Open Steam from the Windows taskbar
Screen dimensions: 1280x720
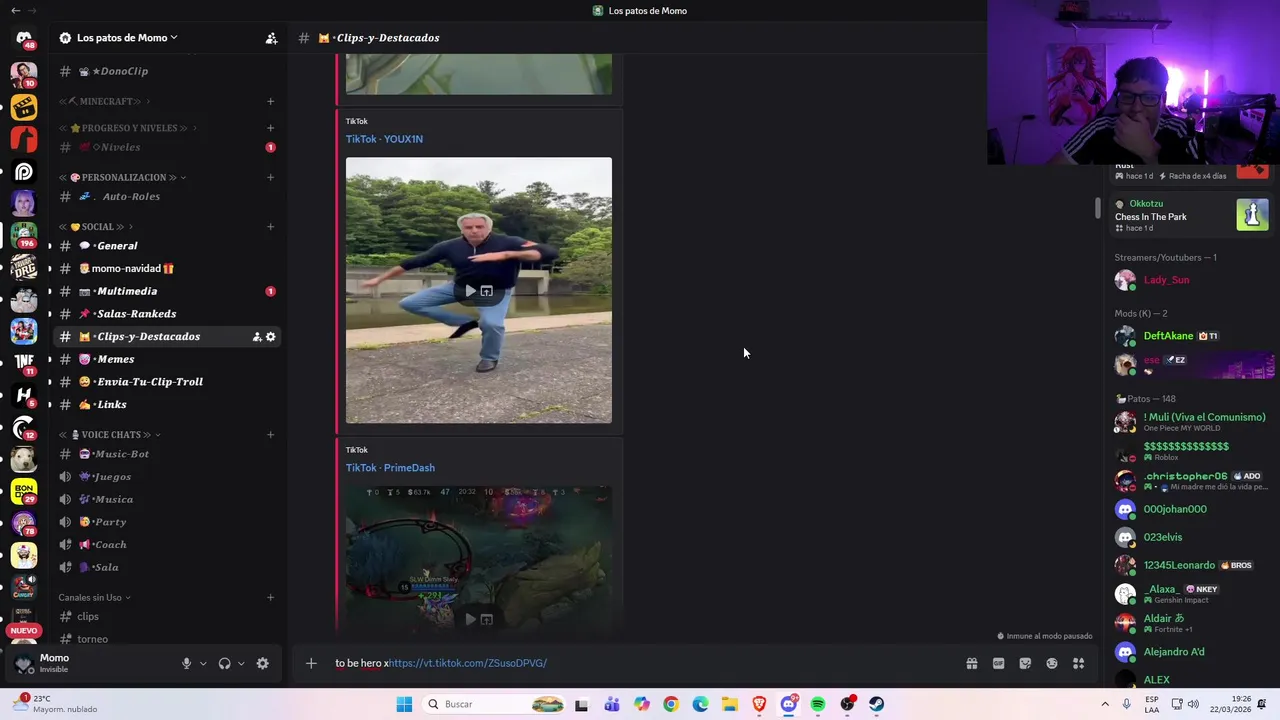click(x=876, y=704)
